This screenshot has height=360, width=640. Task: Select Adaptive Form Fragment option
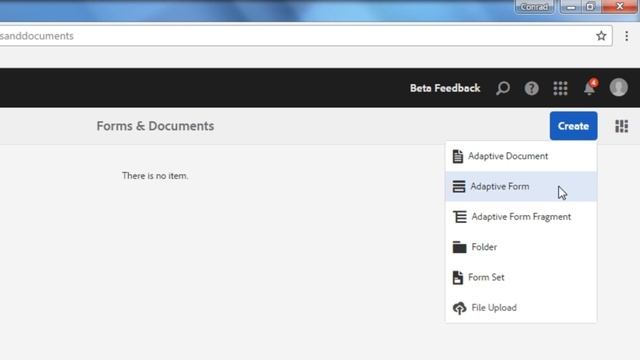pyautogui.click(x=521, y=216)
